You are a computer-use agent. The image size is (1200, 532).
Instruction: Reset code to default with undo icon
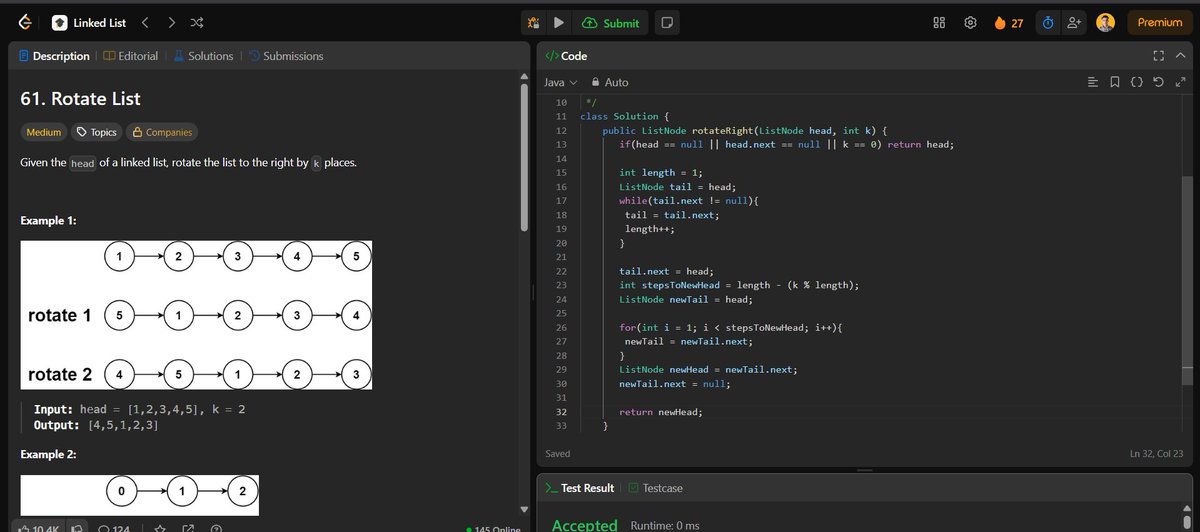[x=1159, y=82]
